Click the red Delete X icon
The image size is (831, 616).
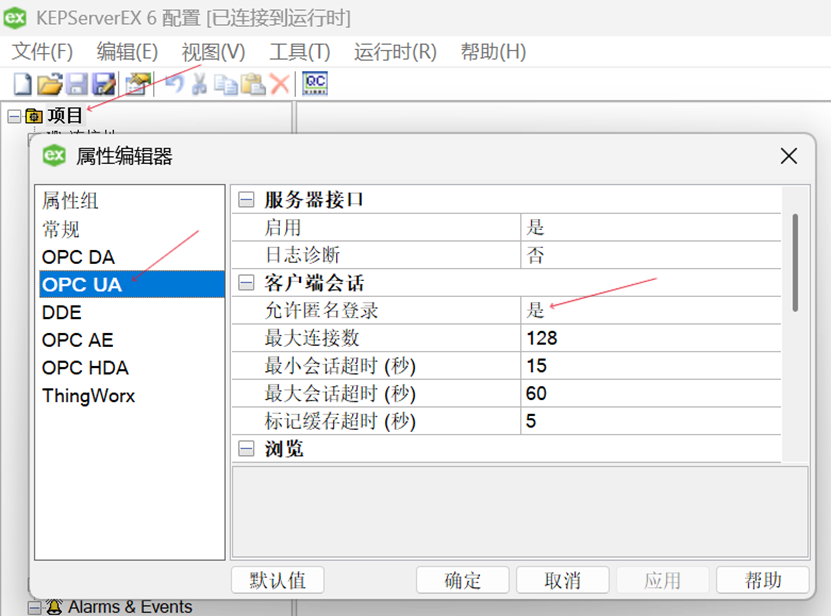coord(280,84)
